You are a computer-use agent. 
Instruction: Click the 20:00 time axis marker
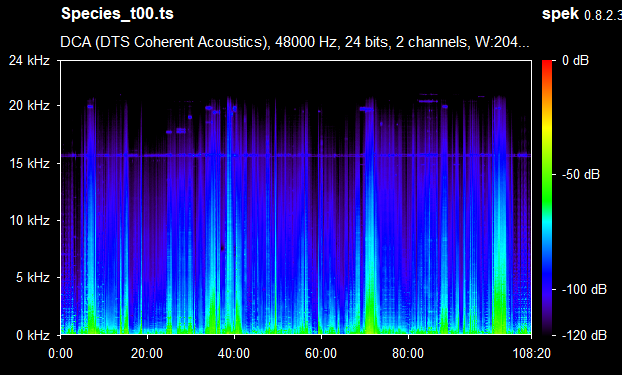click(147, 353)
